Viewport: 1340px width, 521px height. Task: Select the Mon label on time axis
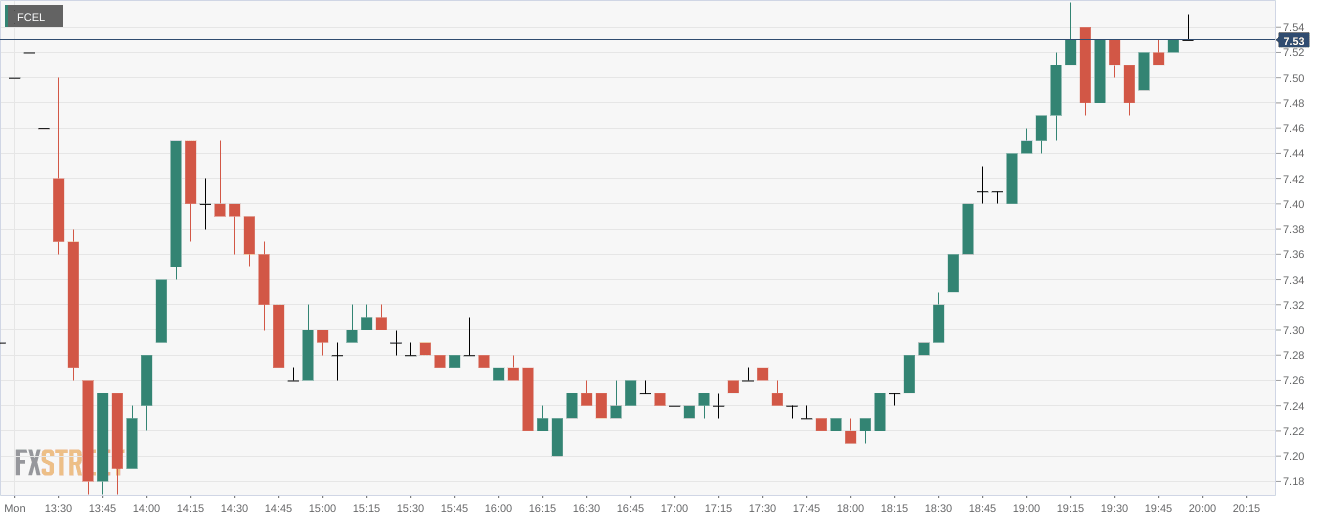click(15, 508)
